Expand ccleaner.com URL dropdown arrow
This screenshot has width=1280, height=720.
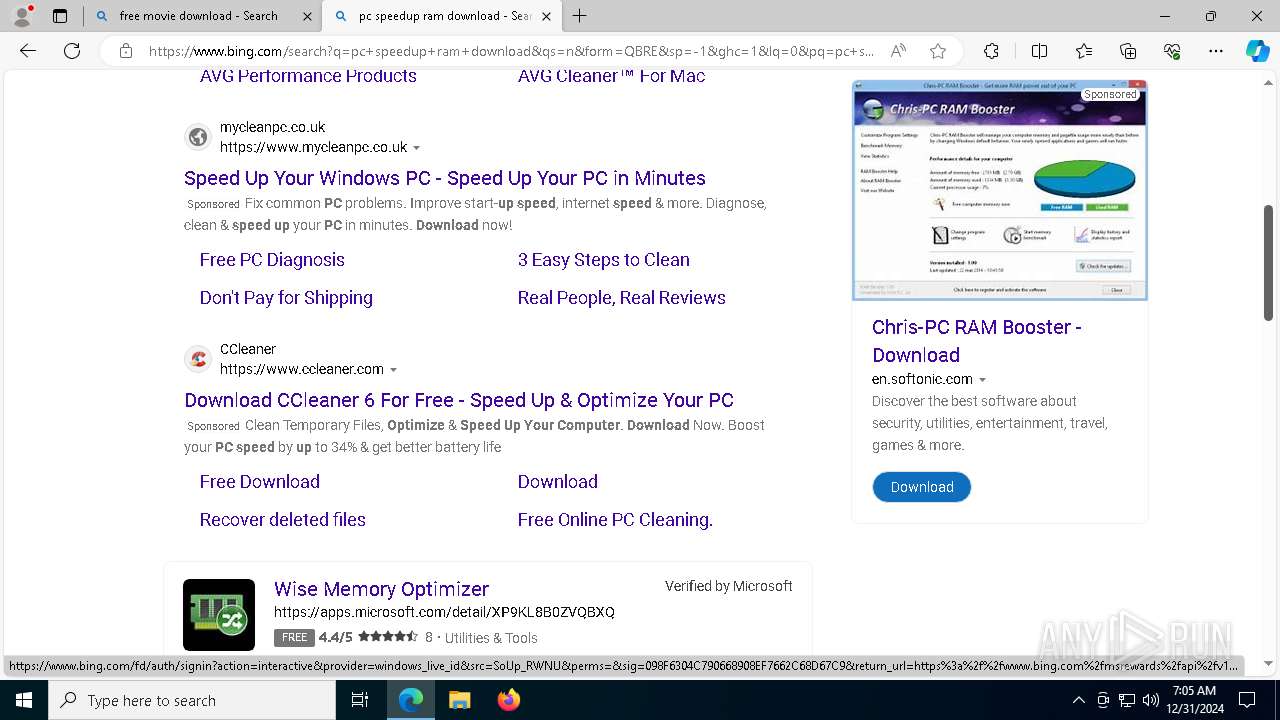pos(393,370)
